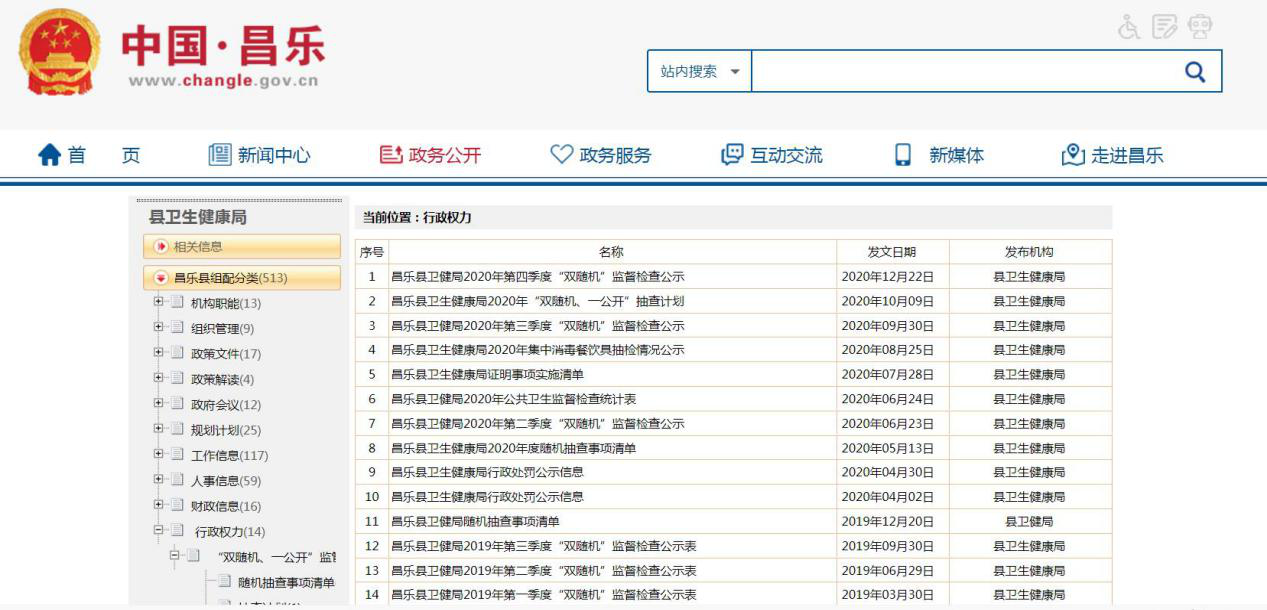Viewport: 1267px width, 610px height.
Task: Expand the 工作信息 tree node
Action: coord(158,454)
